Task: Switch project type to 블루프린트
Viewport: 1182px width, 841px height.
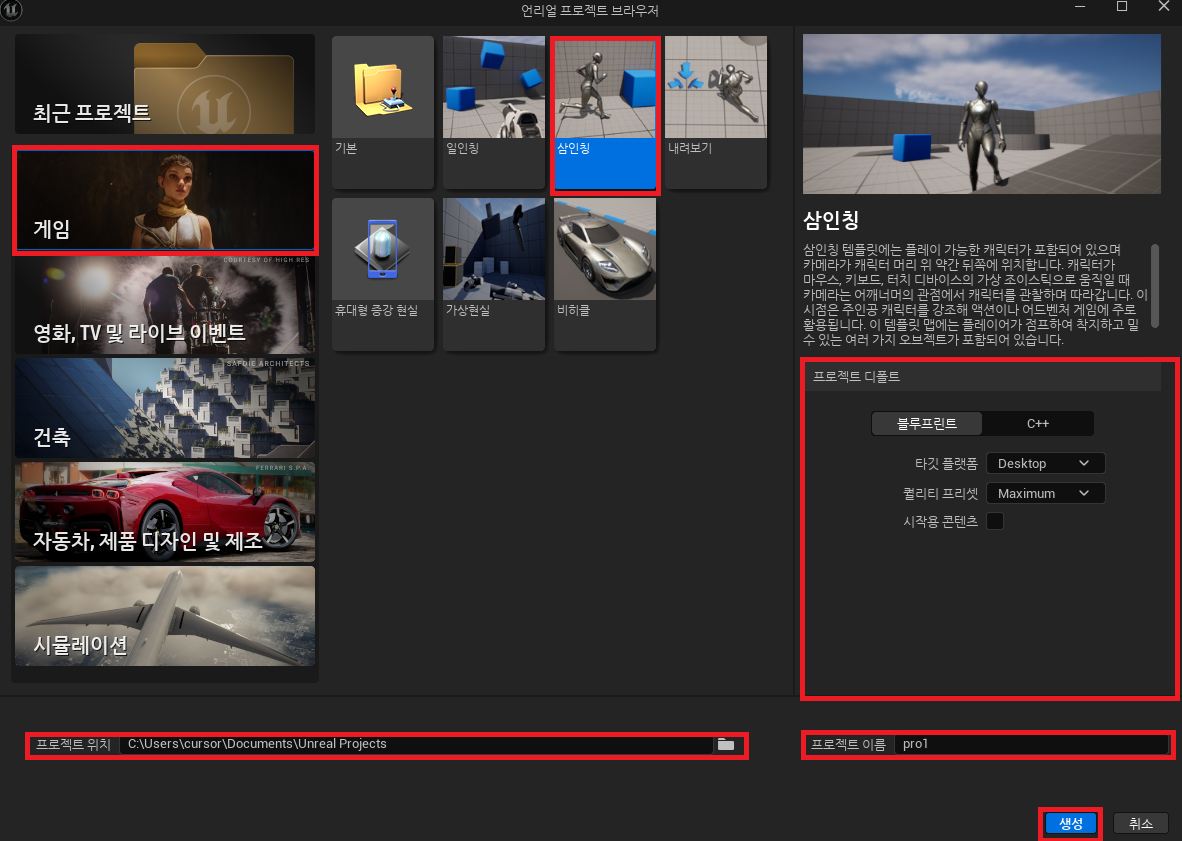Action: [926, 424]
